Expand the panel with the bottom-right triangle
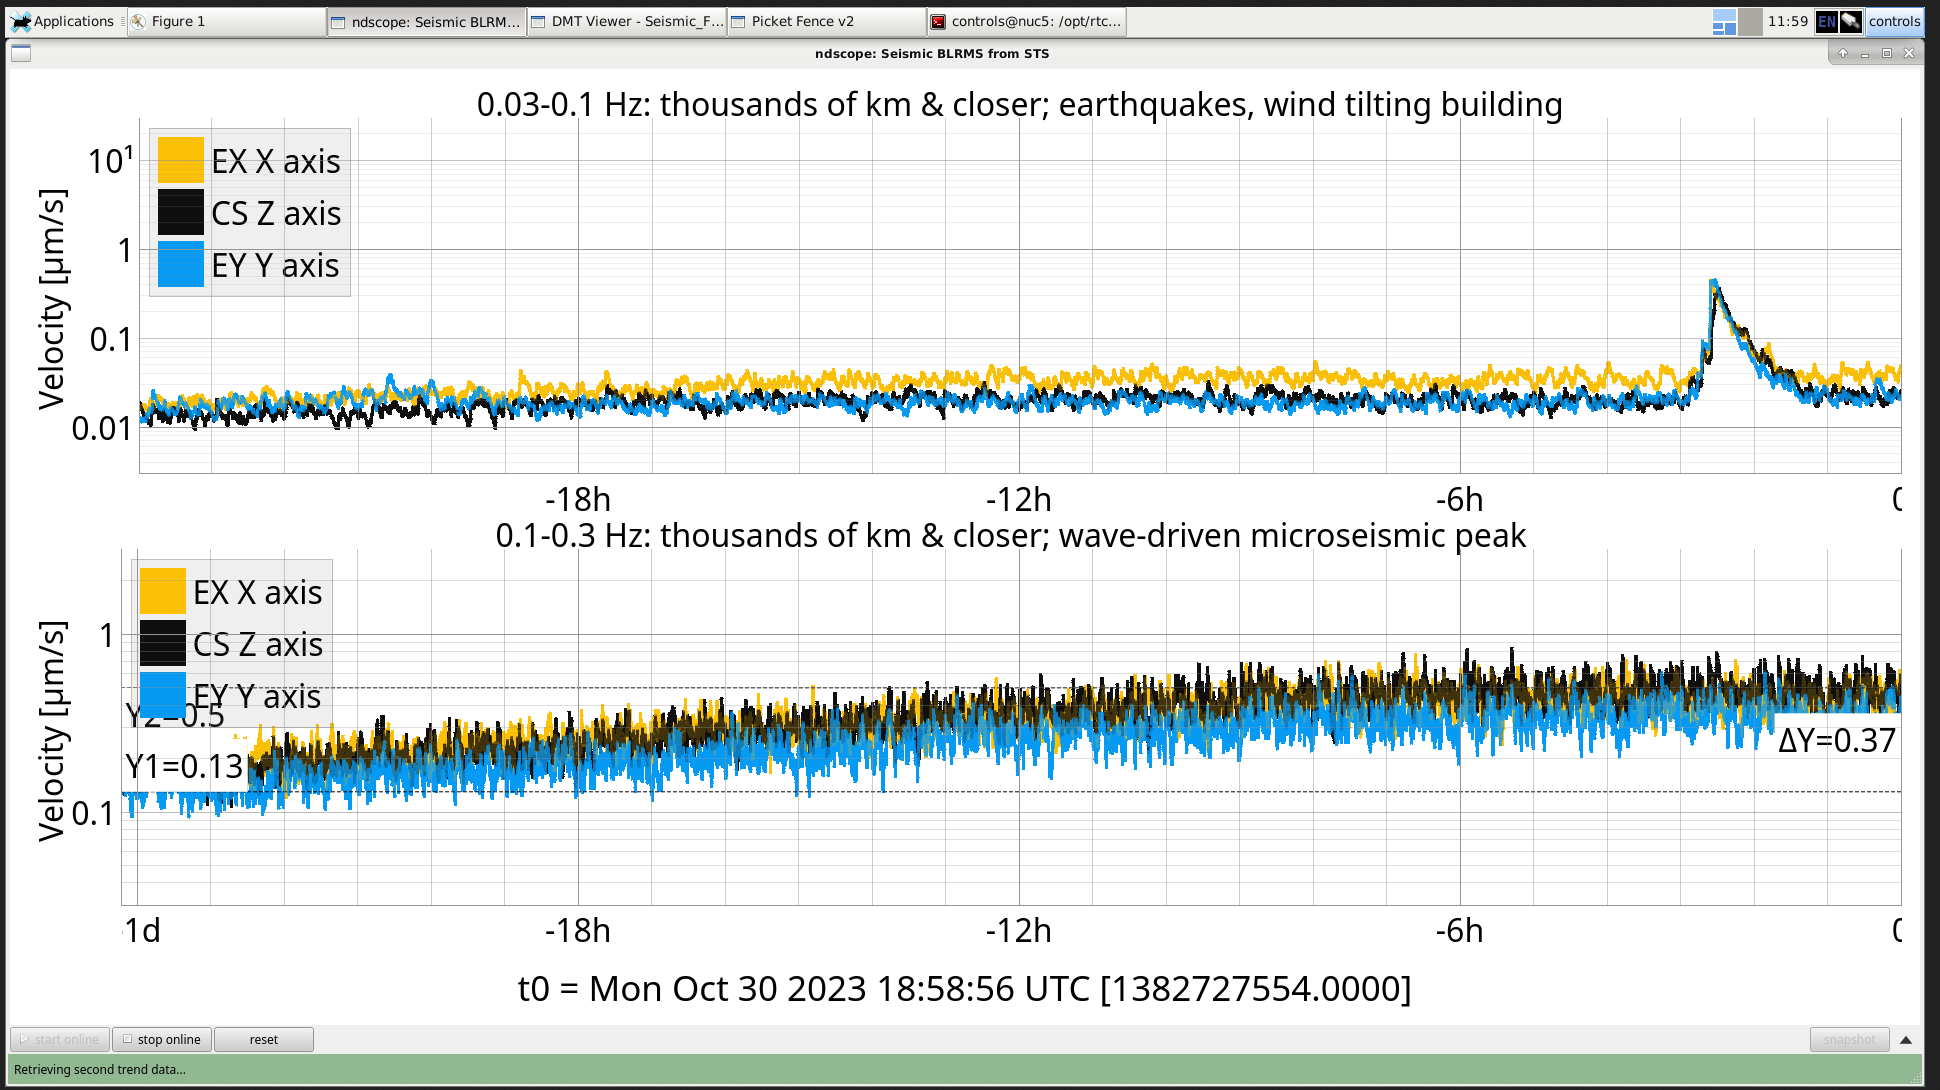Screen dimensions: 1940x1090 pyautogui.click(x=1906, y=1039)
